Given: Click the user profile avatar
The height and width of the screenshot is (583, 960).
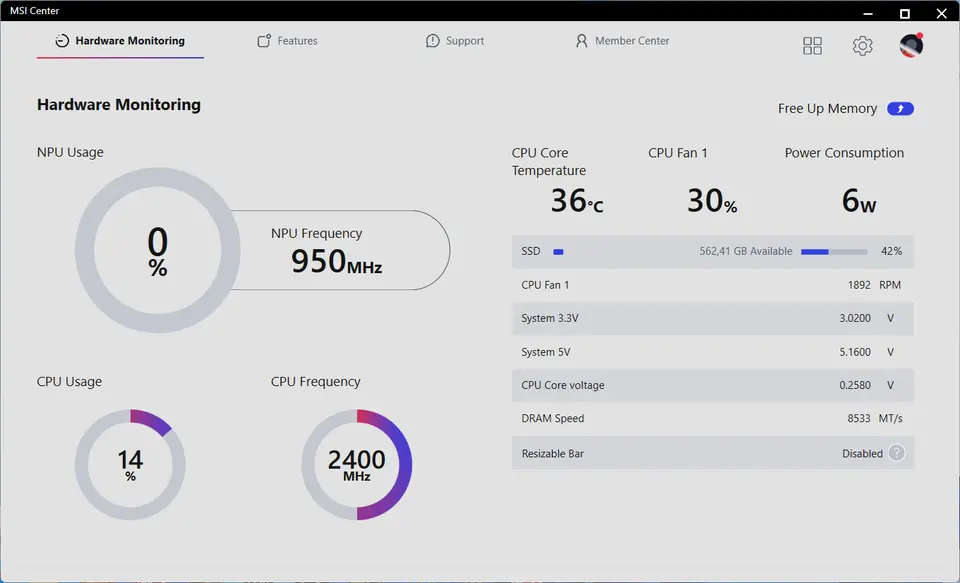Looking at the screenshot, I should (911, 45).
